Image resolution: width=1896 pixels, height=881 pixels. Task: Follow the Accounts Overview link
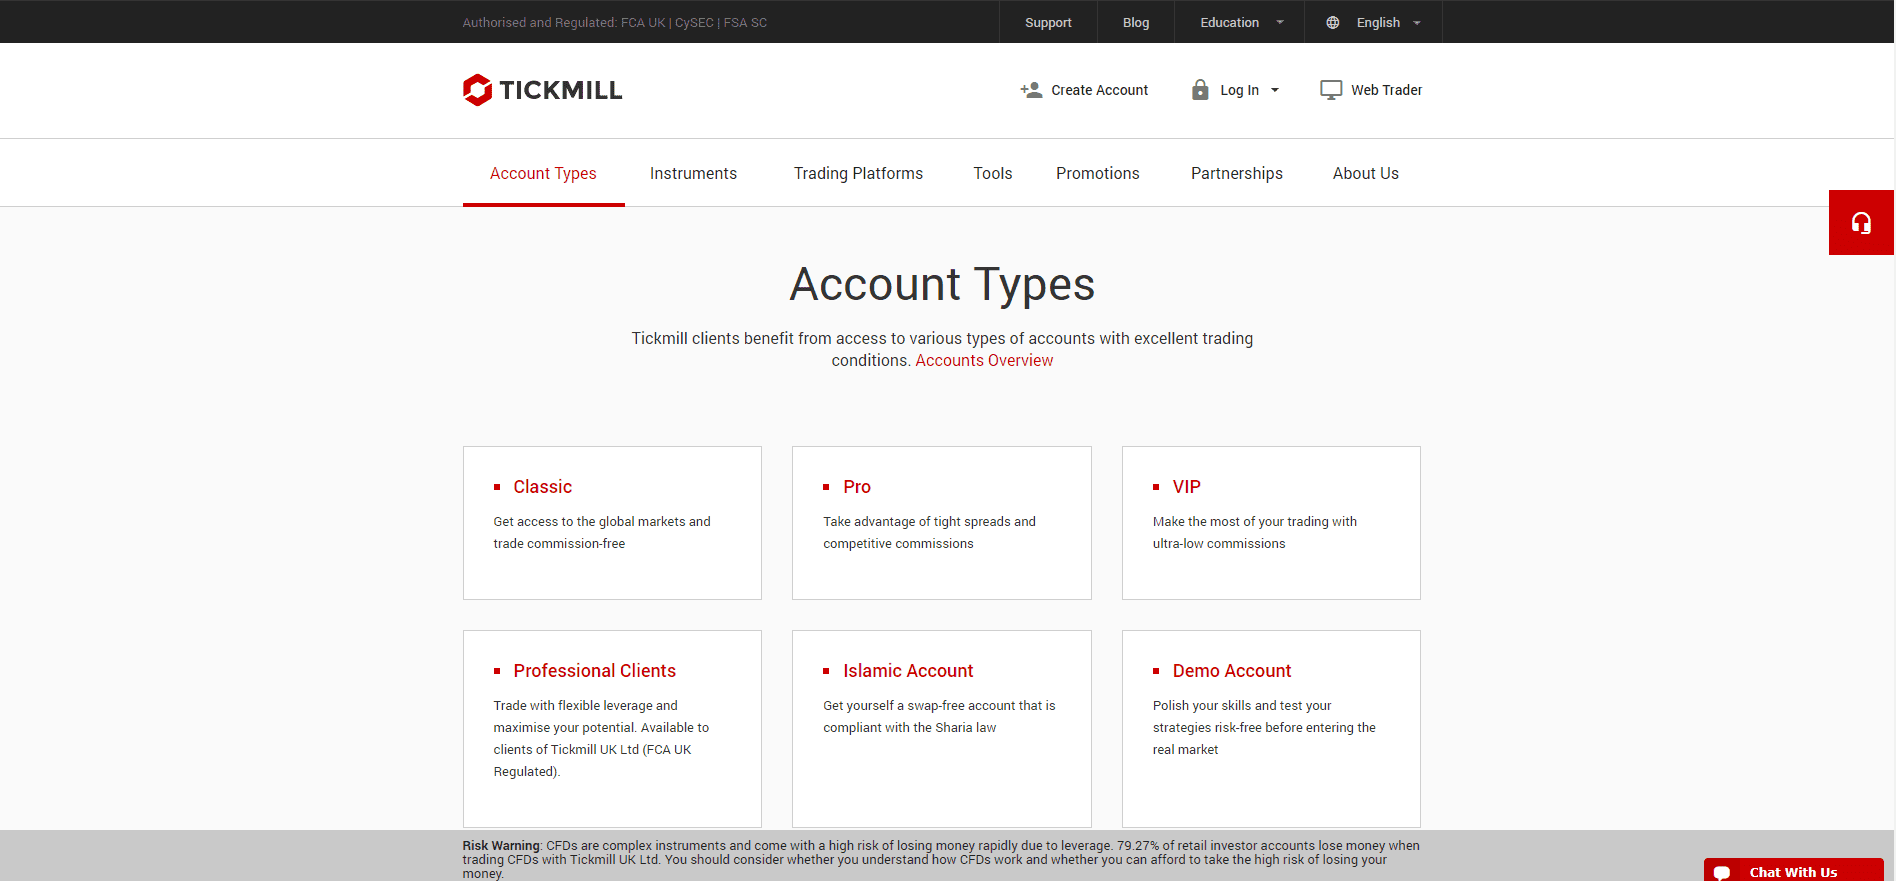(984, 360)
